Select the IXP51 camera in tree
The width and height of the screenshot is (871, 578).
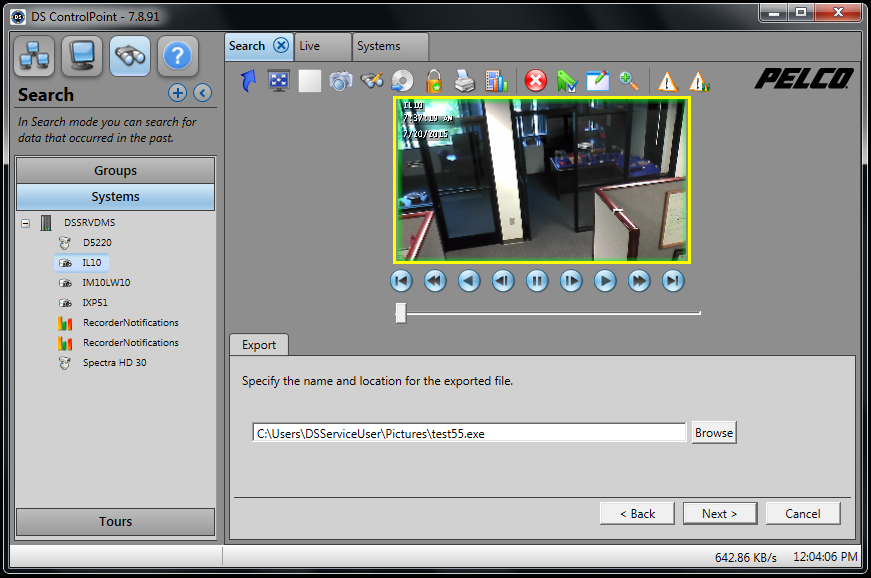95,303
